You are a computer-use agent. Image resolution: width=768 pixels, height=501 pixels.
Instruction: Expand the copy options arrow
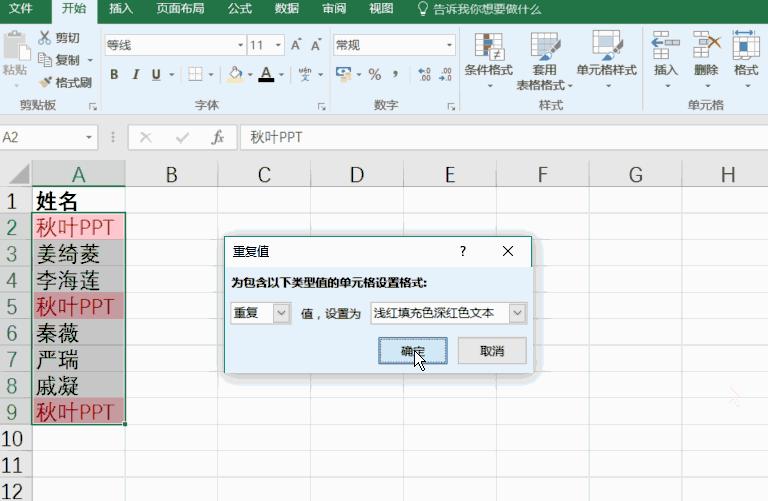(90, 60)
